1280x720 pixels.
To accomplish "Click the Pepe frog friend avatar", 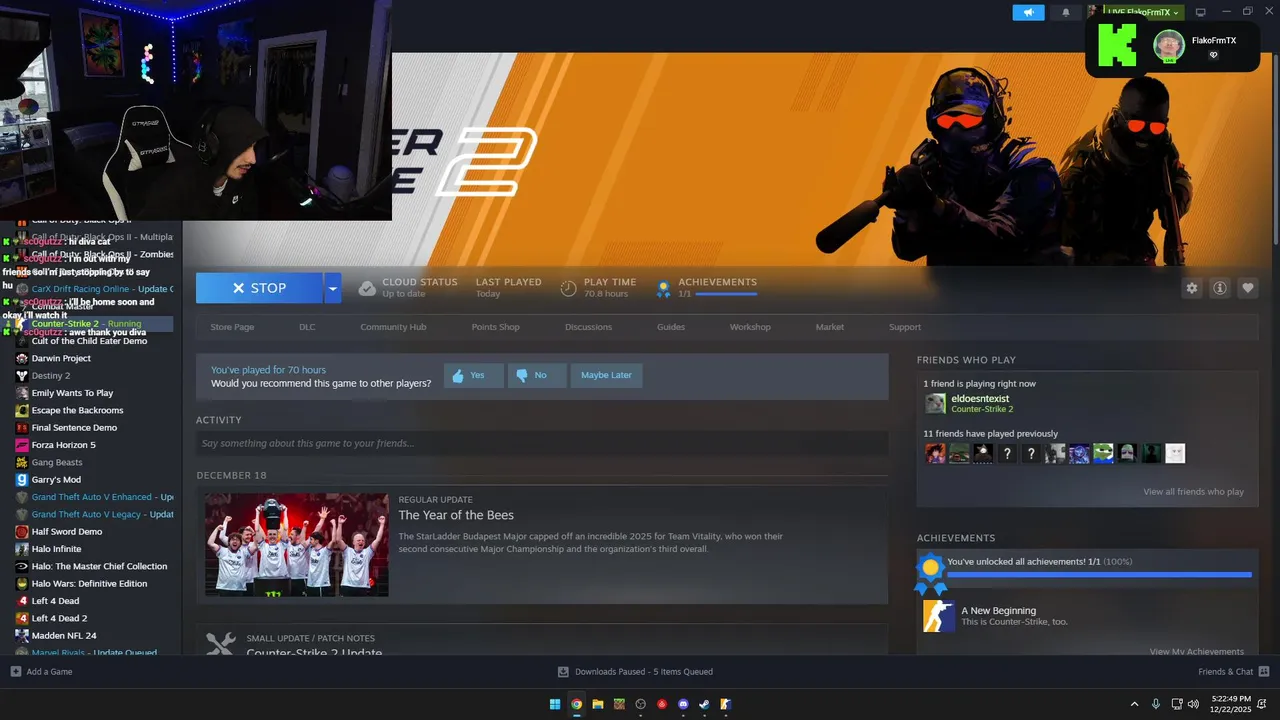I will pos(1103,454).
